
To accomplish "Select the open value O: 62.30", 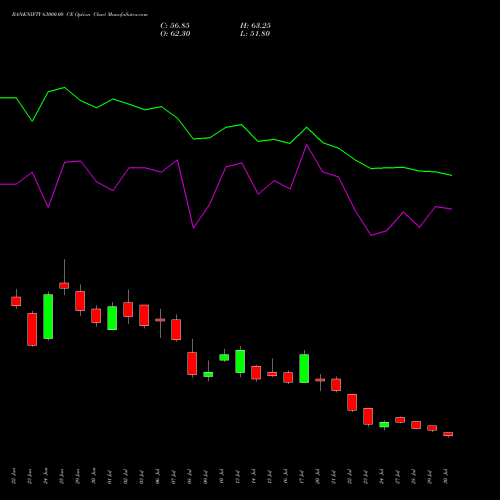I will pos(175,34).
